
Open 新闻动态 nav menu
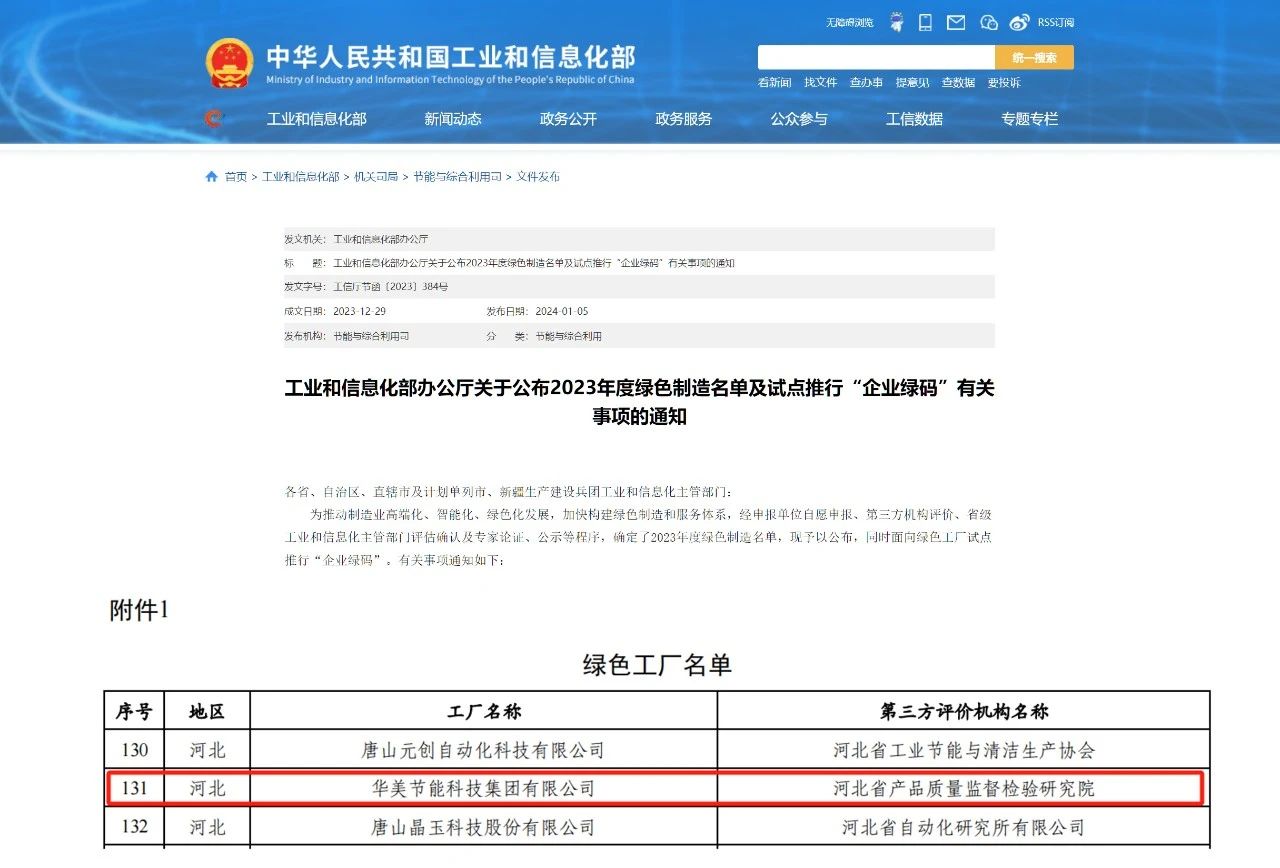(453, 119)
